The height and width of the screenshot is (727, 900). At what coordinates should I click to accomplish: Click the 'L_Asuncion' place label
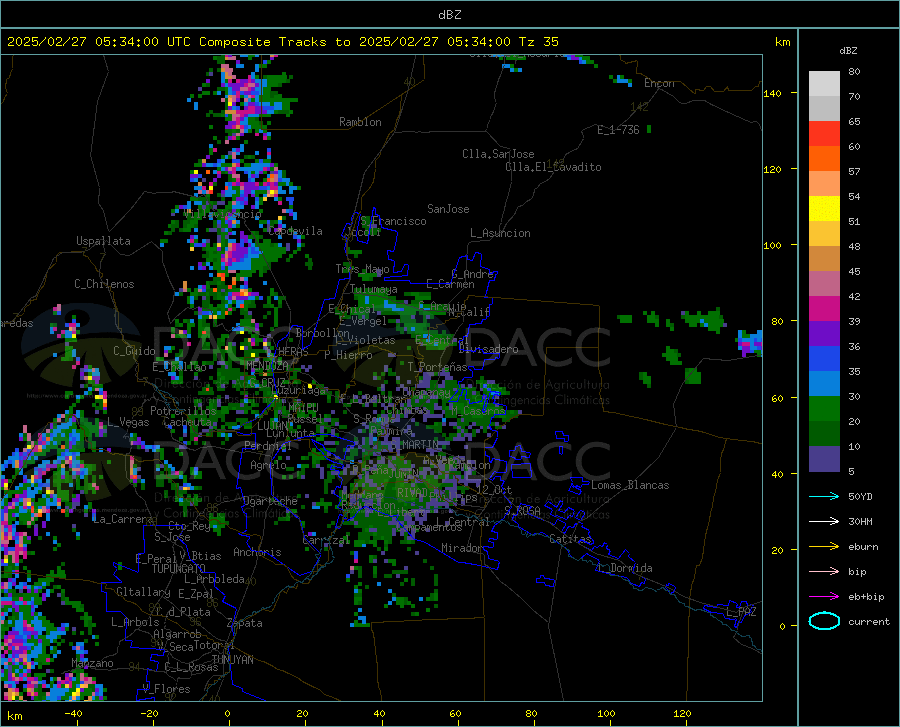[x=500, y=233]
